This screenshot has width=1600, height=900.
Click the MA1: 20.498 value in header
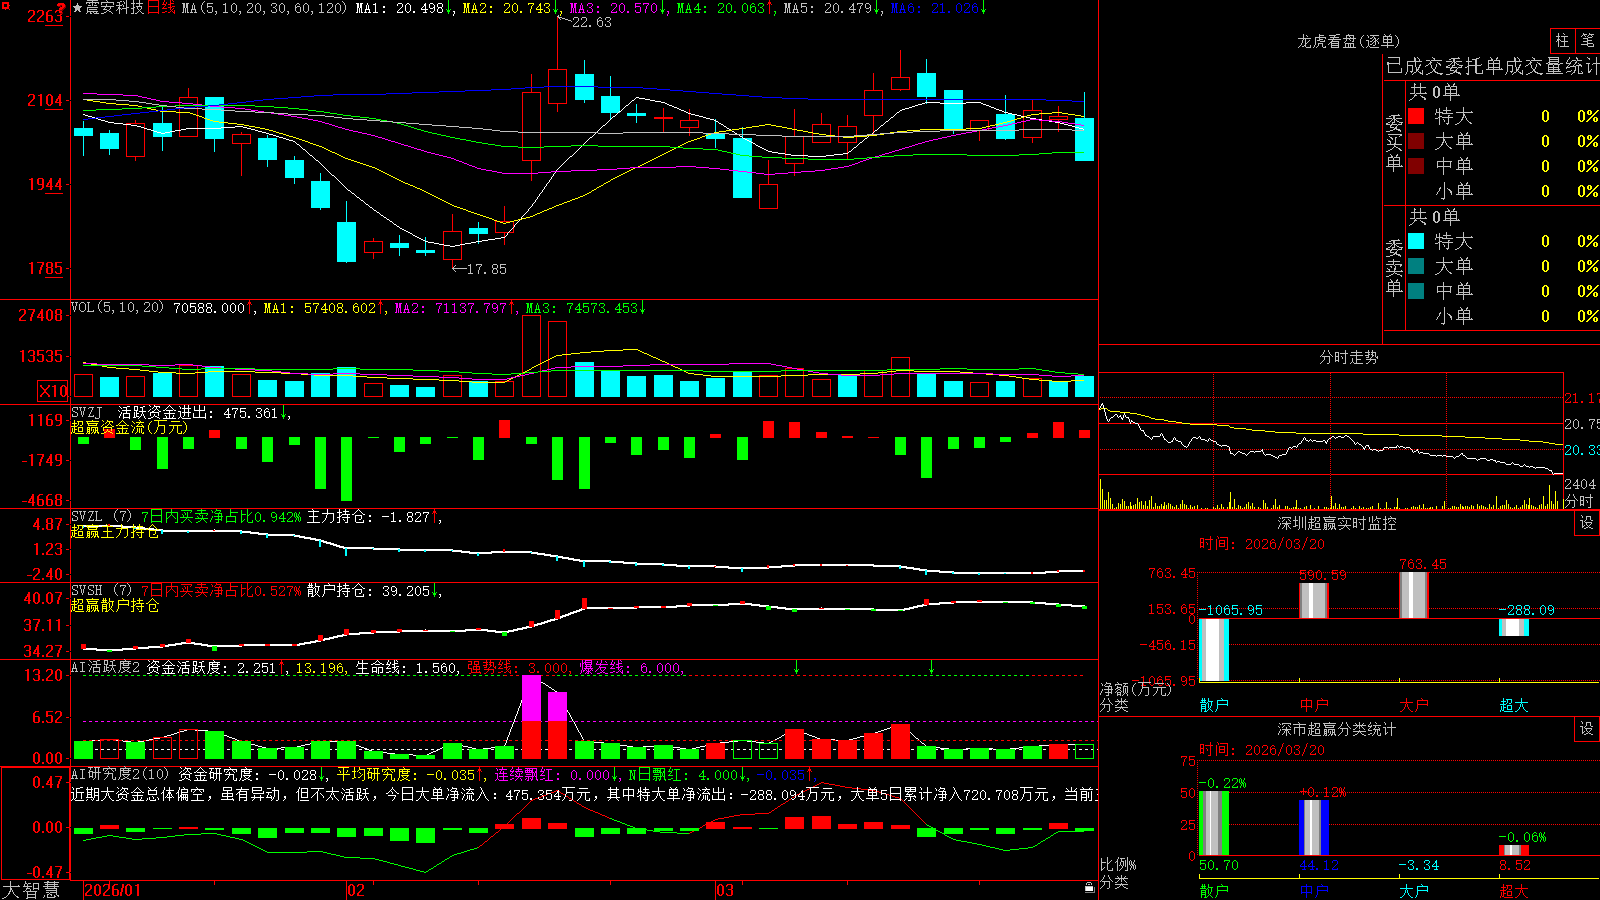pos(400,8)
